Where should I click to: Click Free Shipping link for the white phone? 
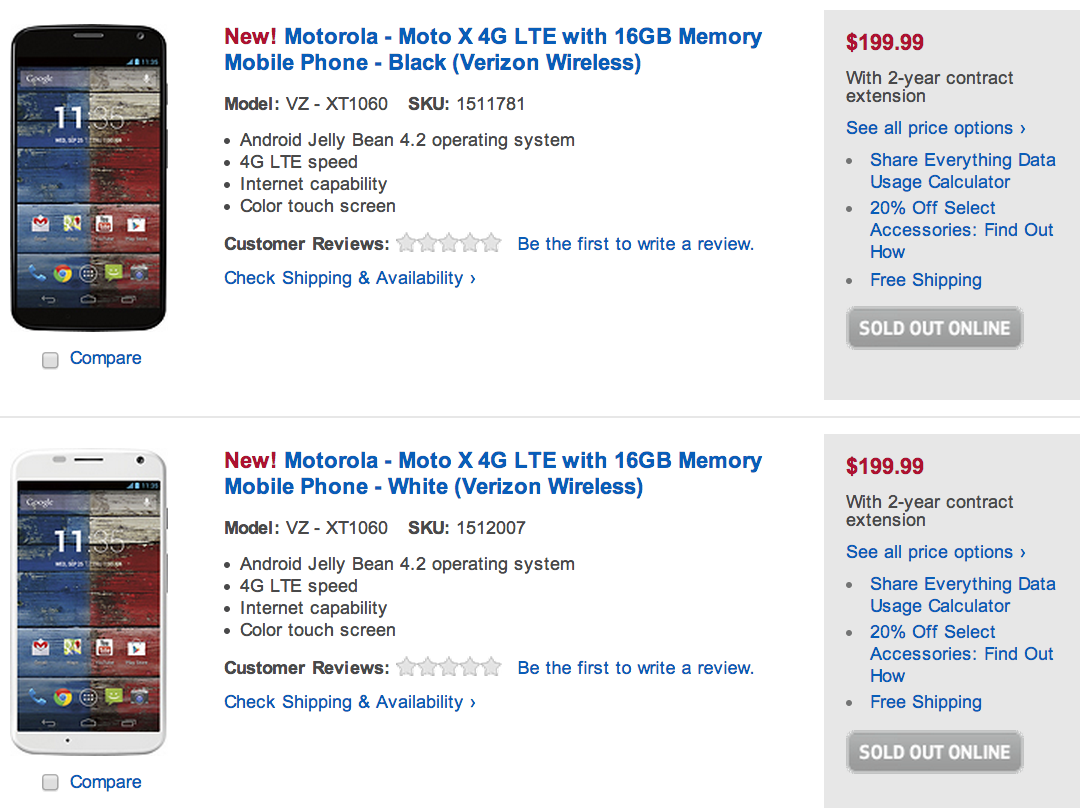coord(925,702)
